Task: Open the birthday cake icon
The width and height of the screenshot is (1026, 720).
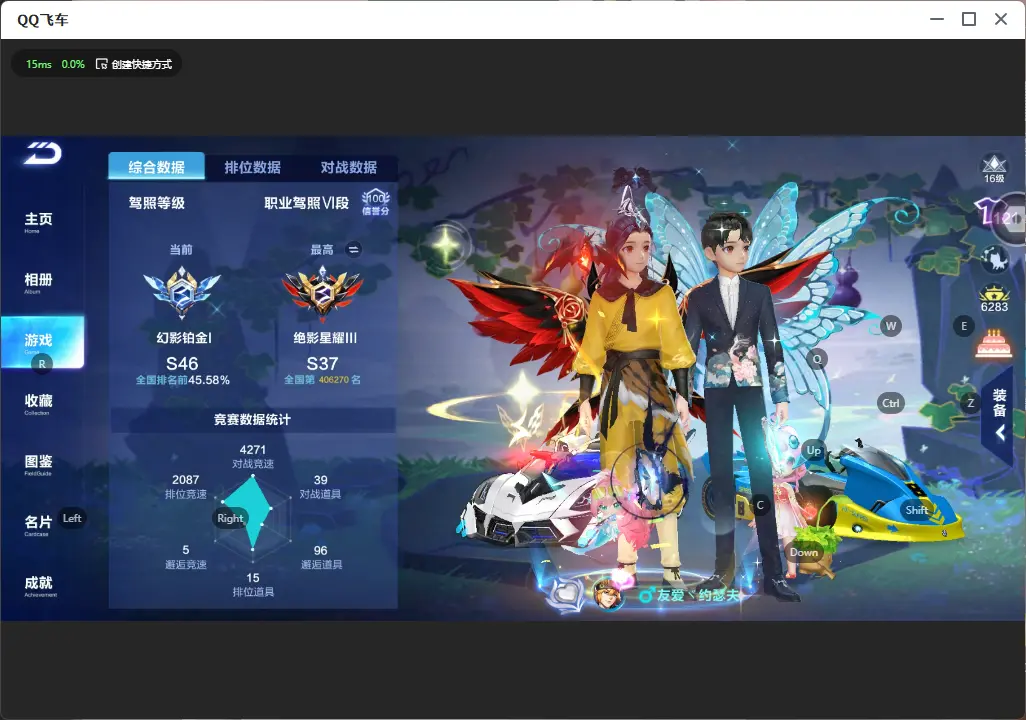Action: pyautogui.click(x=994, y=344)
